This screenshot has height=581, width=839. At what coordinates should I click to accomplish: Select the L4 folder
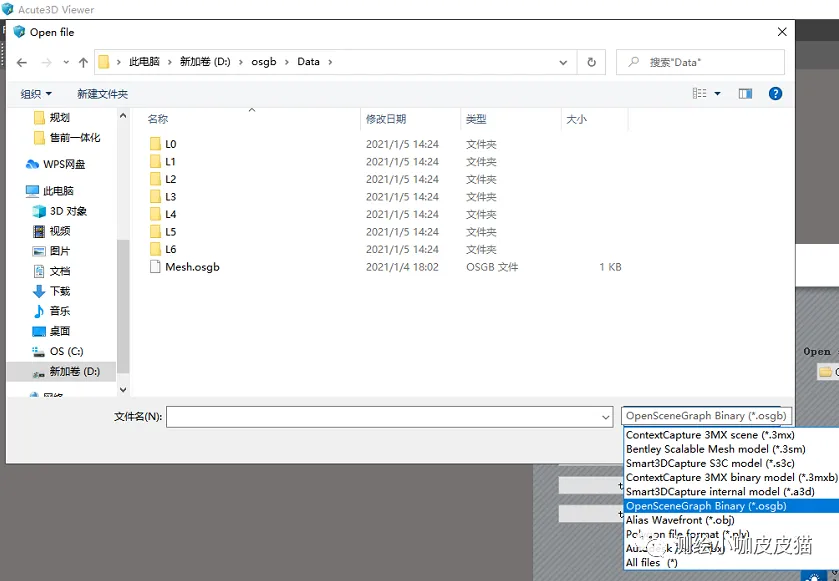pyautogui.click(x=170, y=215)
